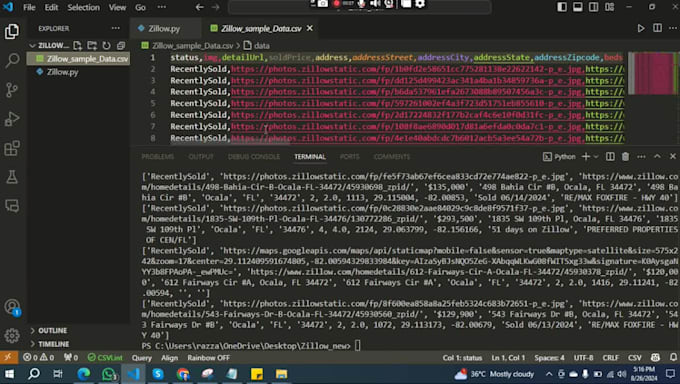Split the terminal panel
The image size is (680, 384).
tap(610, 157)
